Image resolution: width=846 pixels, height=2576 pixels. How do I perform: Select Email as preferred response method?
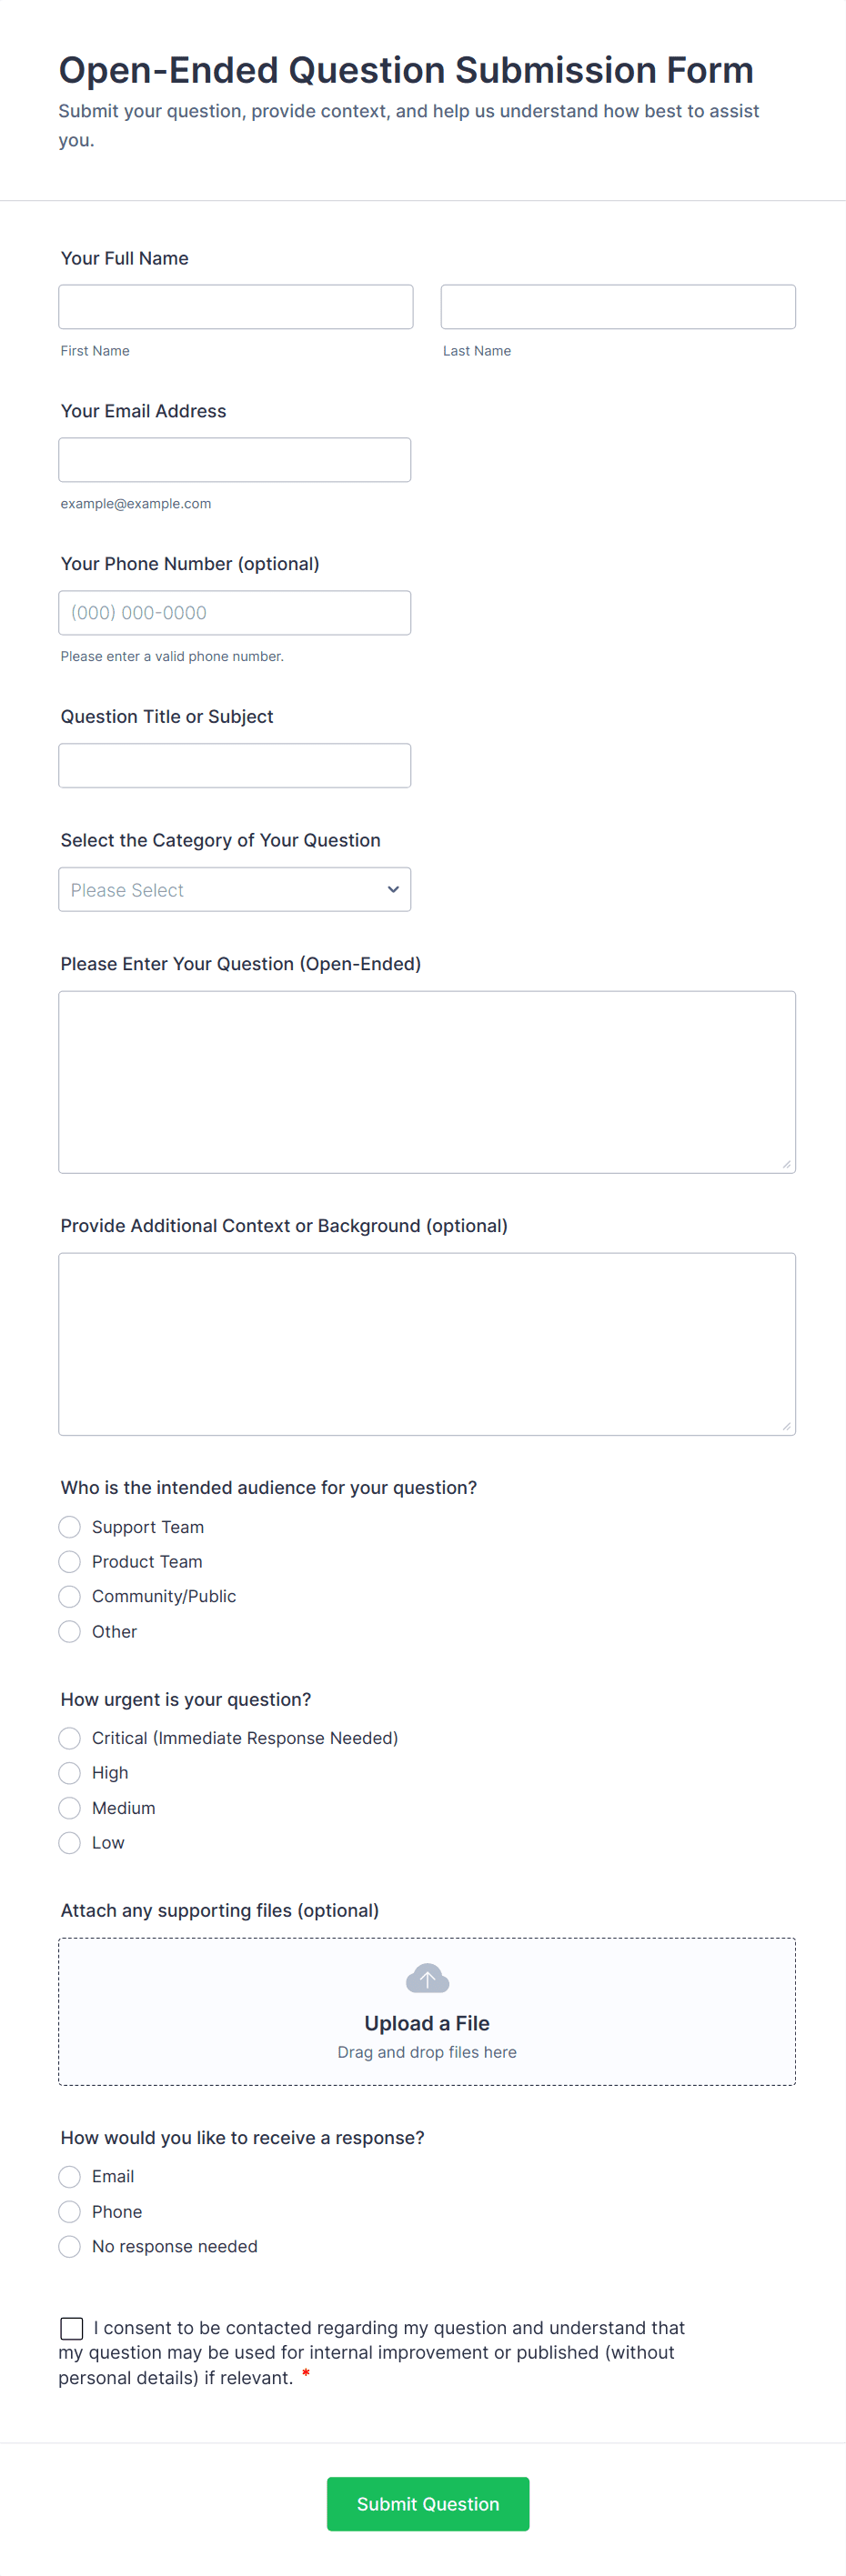click(69, 2177)
